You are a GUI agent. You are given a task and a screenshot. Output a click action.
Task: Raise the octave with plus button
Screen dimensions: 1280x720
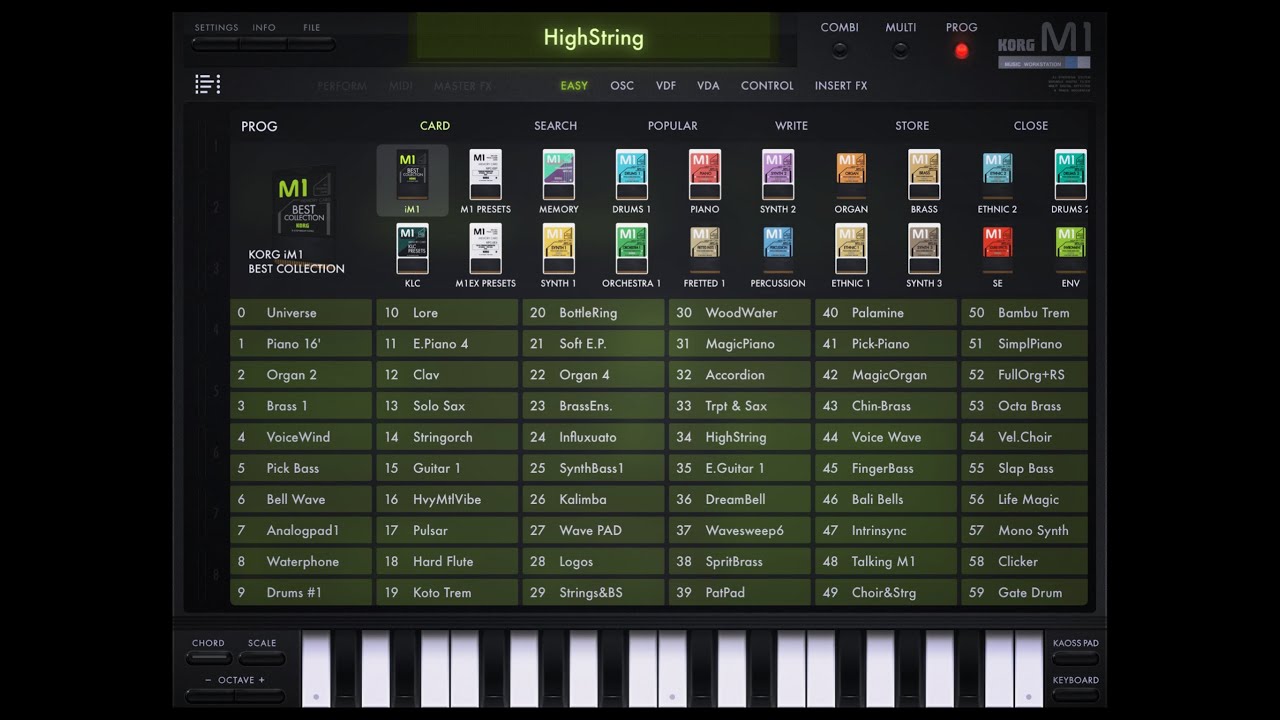(x=260, y=695)
